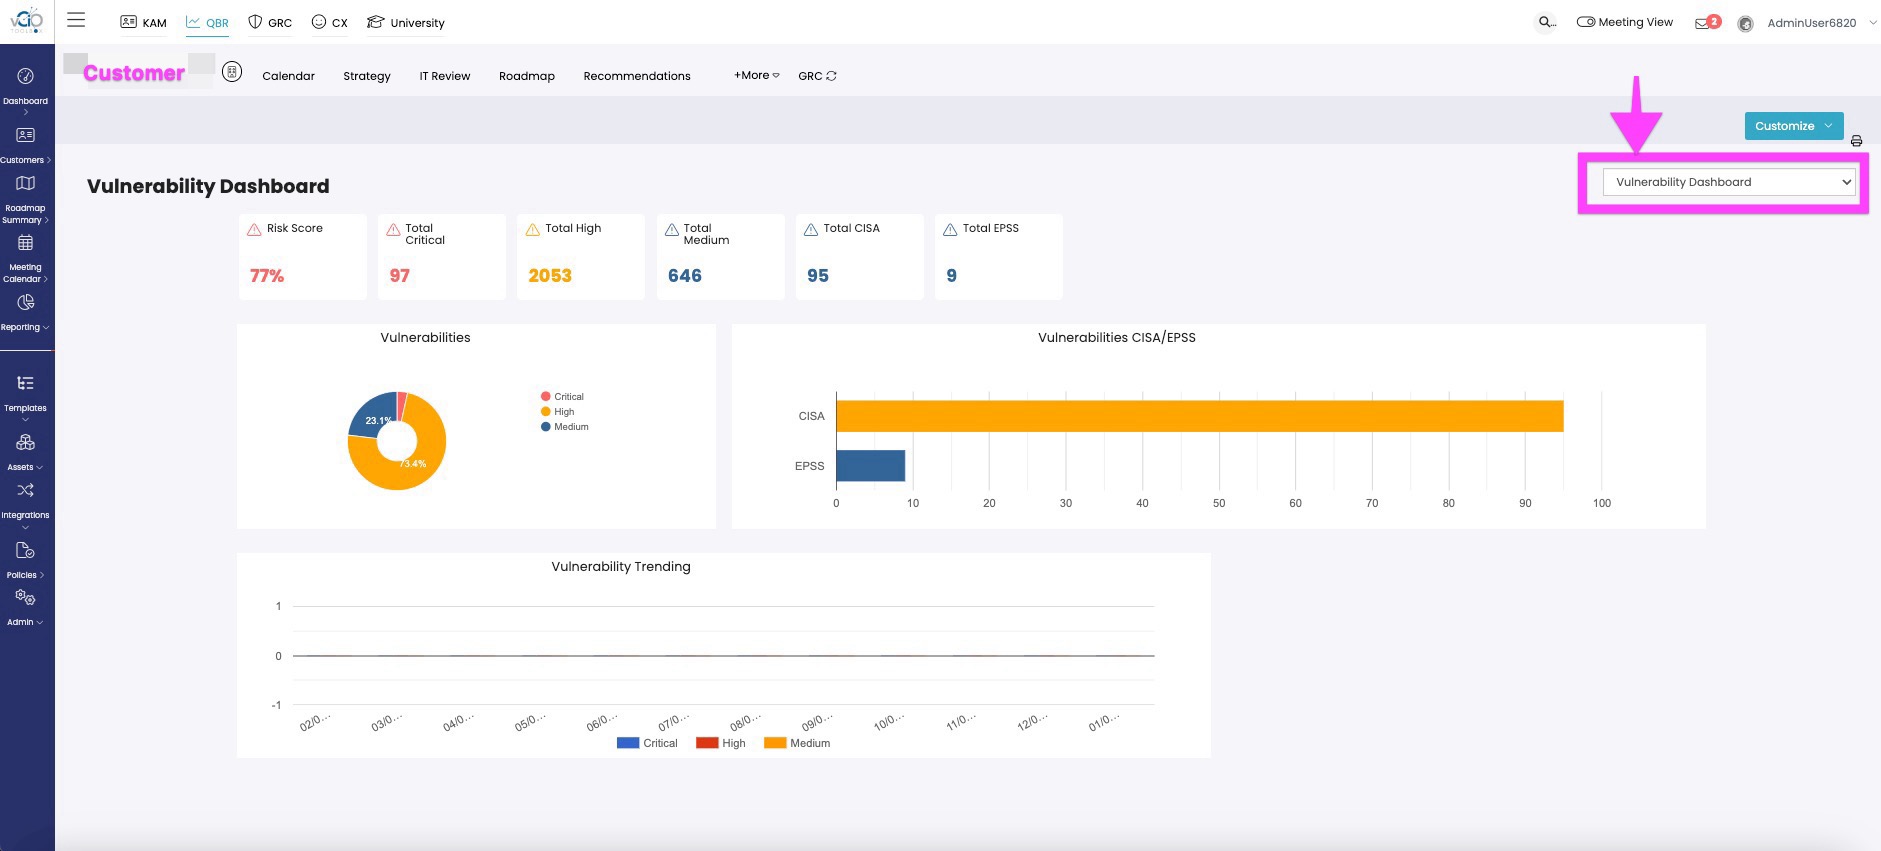Image resolution: width=1881 pixels, height=851 pixels.
Task: Toggle Critical series in Trending legend
Action: 647,743
